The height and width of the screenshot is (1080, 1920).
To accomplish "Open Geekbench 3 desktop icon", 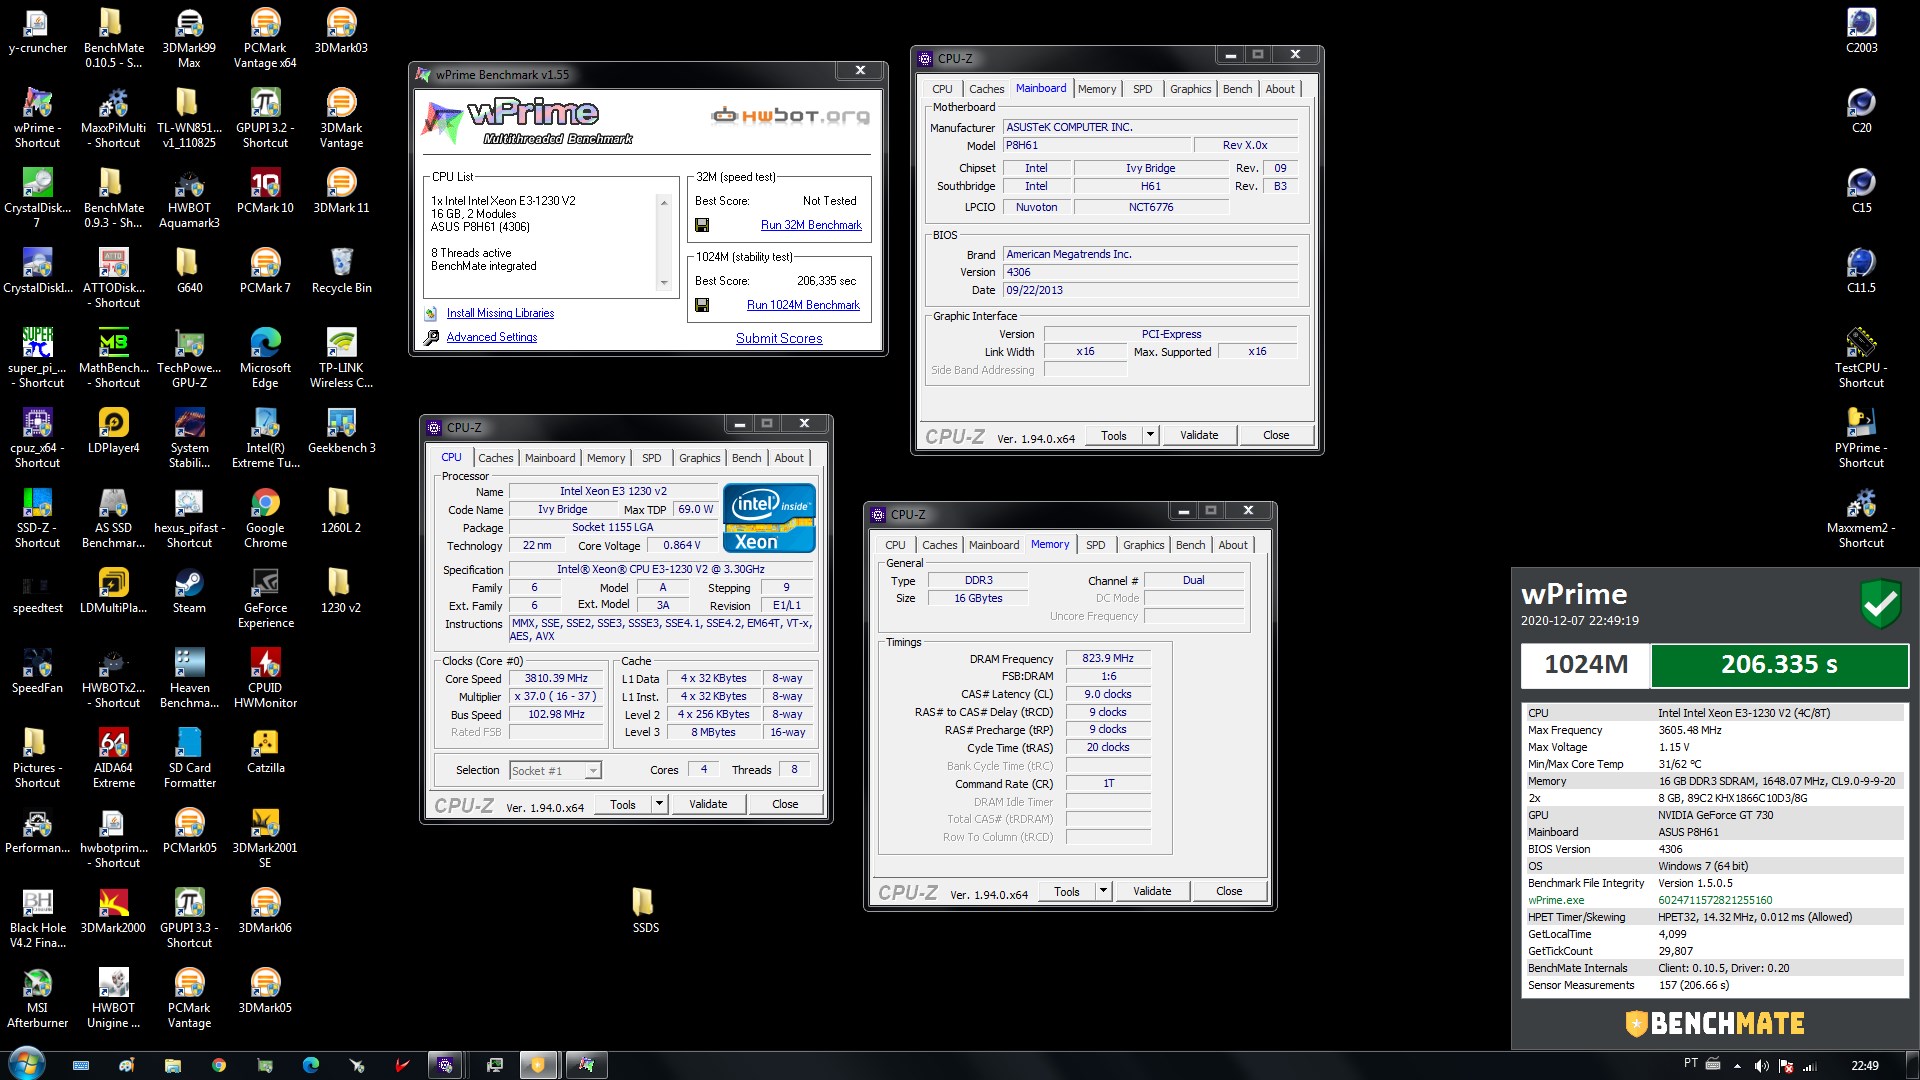I will click(341, 432).
